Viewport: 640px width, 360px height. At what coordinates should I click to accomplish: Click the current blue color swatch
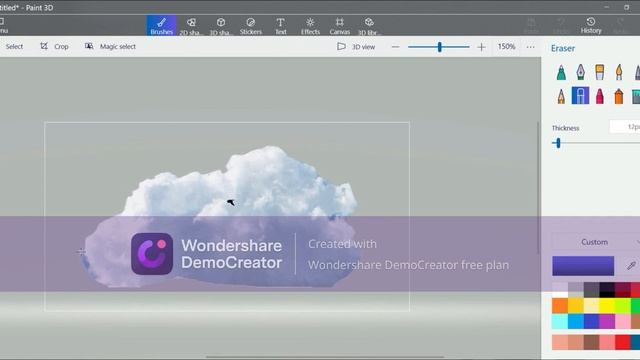tap(583, 266)
